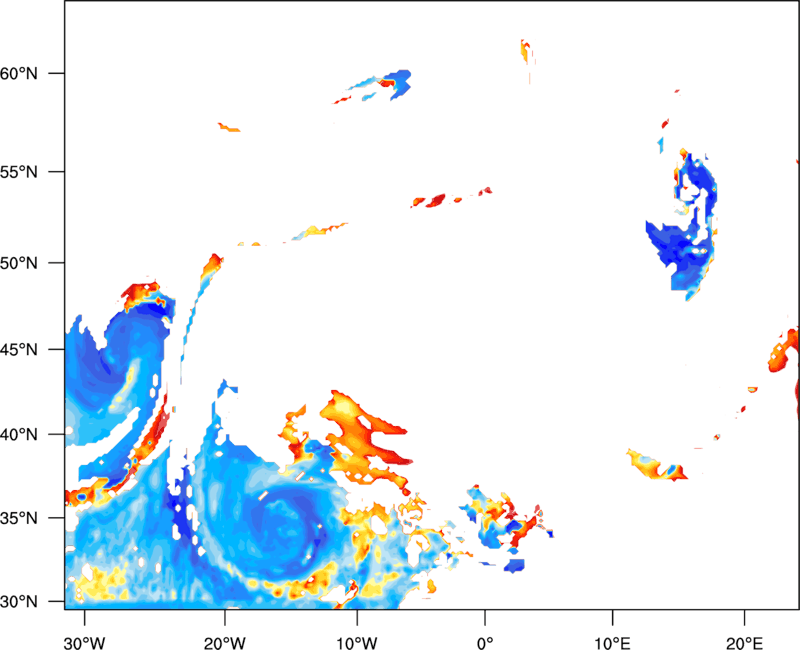Viewport: 800px width, 650px height.
Task: Click the 10°W longitude label
Action: 357,643
